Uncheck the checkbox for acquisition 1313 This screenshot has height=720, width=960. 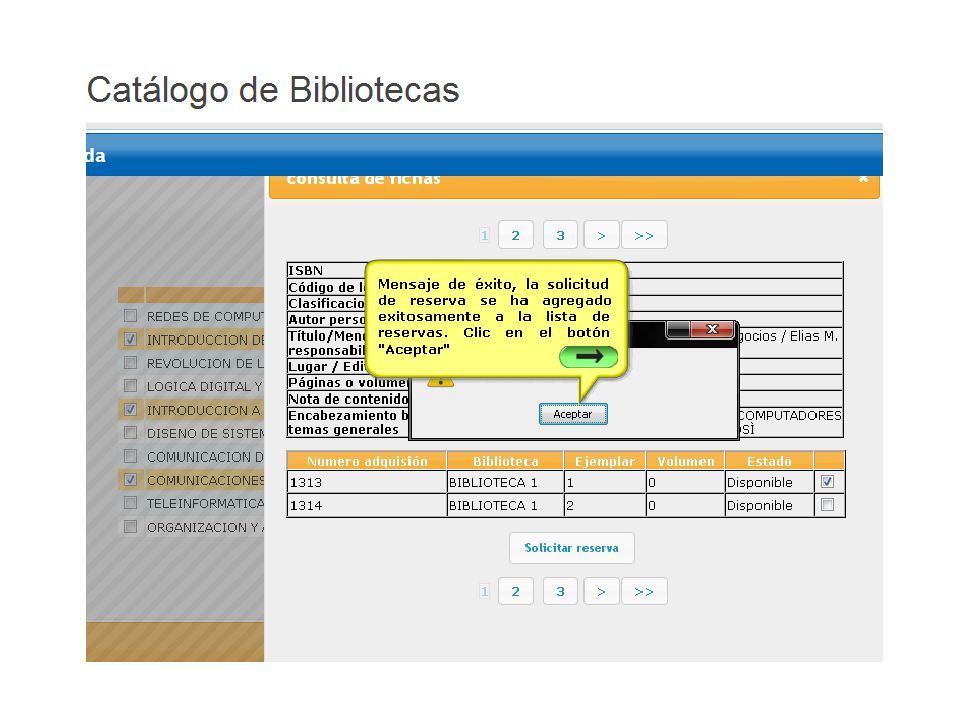tap(827, 482)
